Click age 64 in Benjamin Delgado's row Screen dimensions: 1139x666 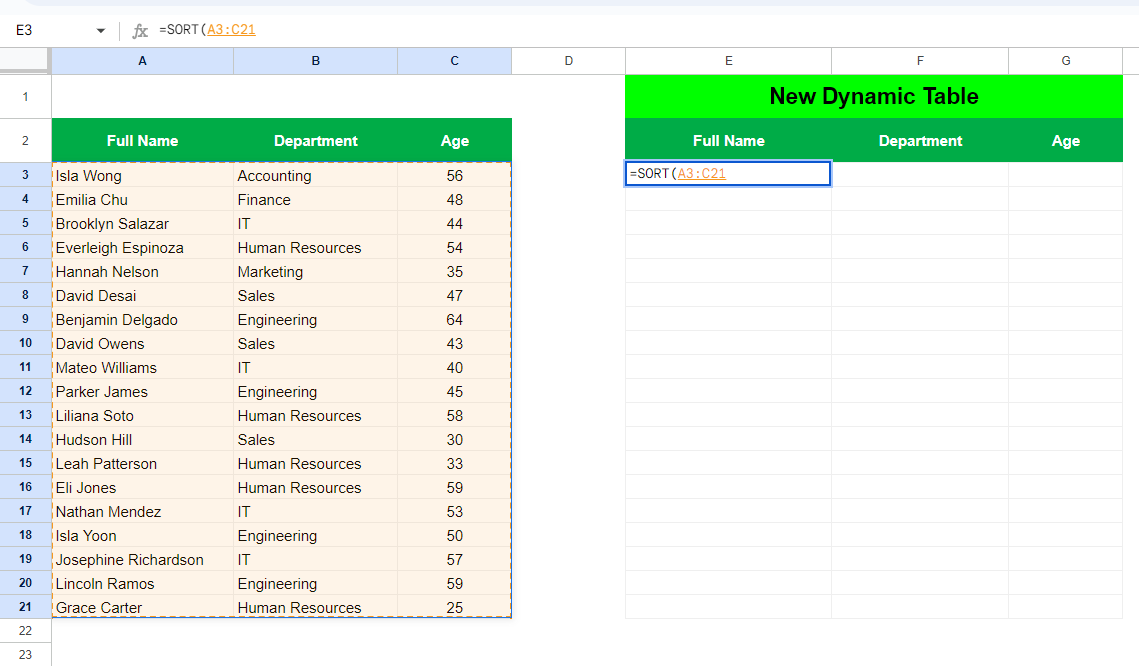coord(455,320)
